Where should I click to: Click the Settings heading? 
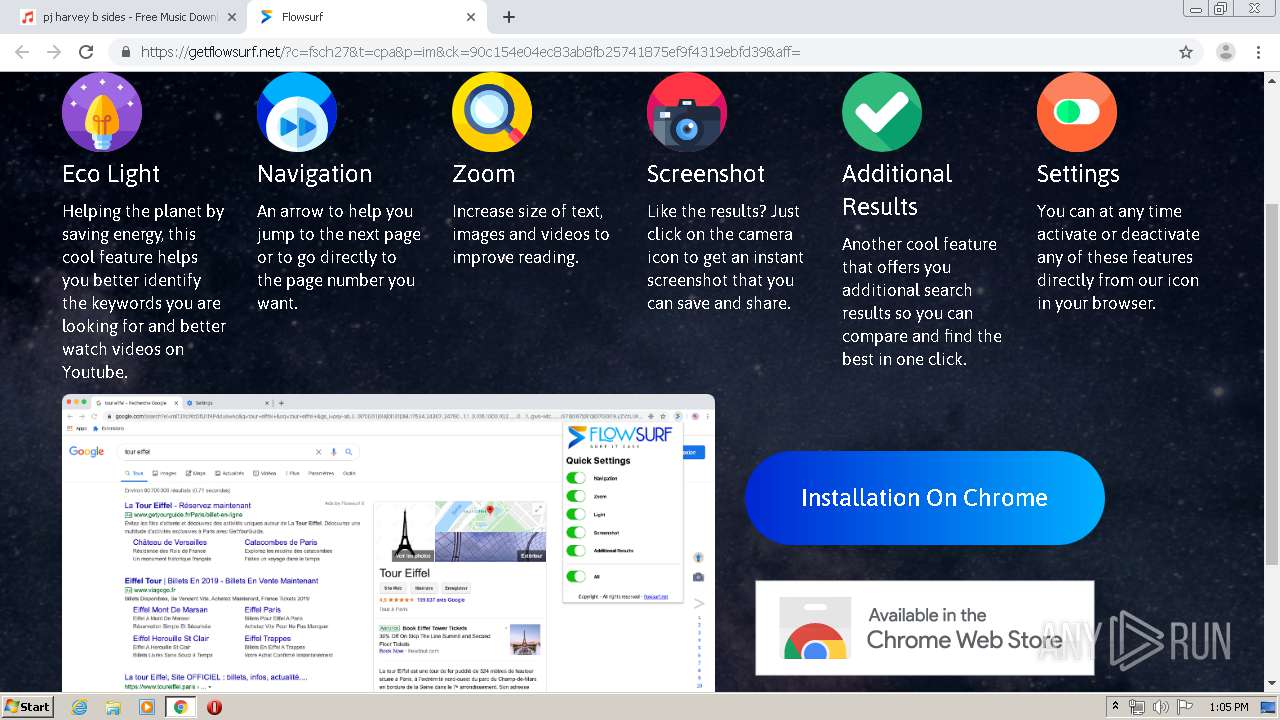click(1077, 174)
